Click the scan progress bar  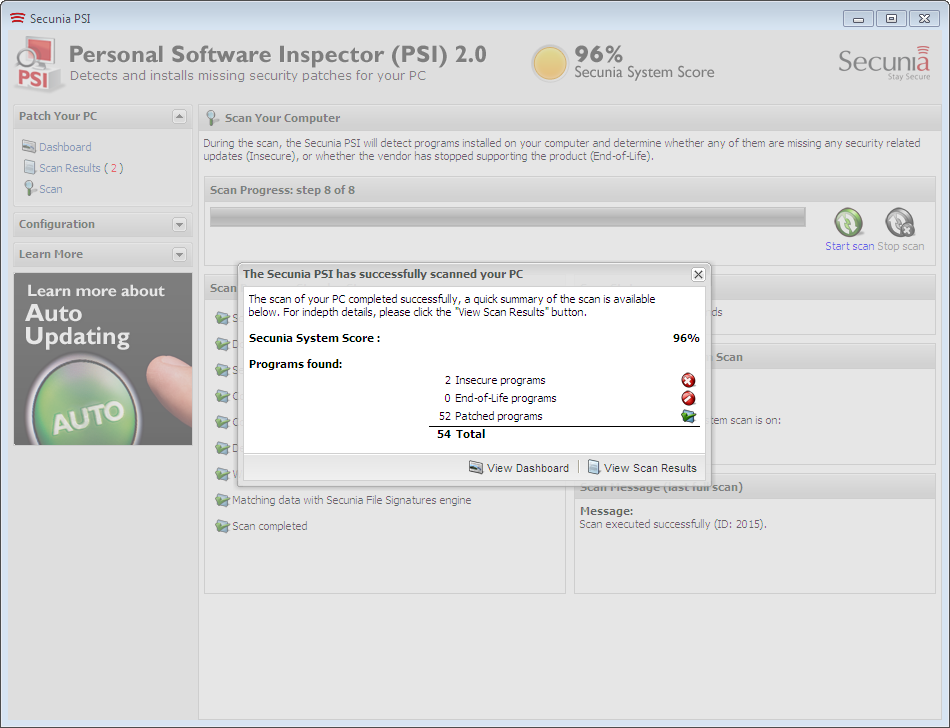tap(508, 217)
